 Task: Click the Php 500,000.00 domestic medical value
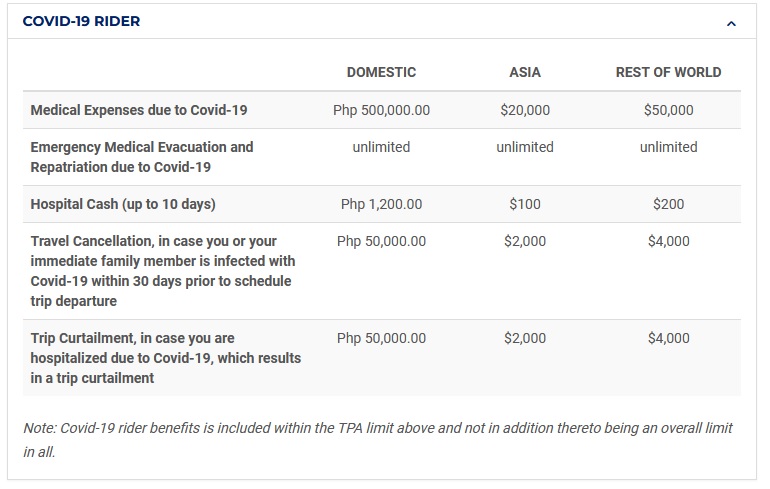pyautogui.click(x=381, y=110)
